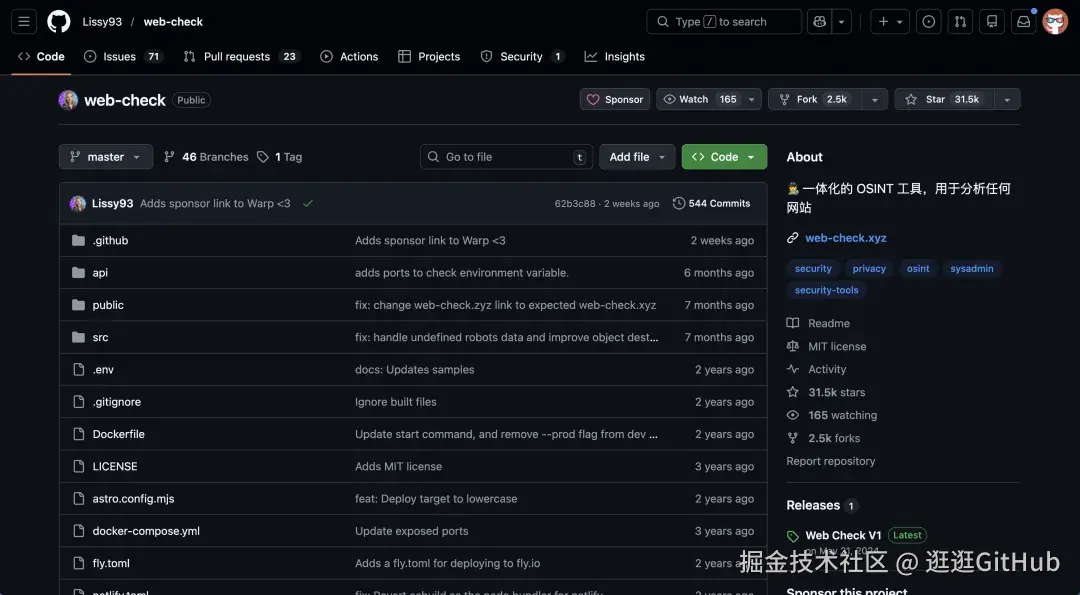Click the public folder icon

coord(79,305)
